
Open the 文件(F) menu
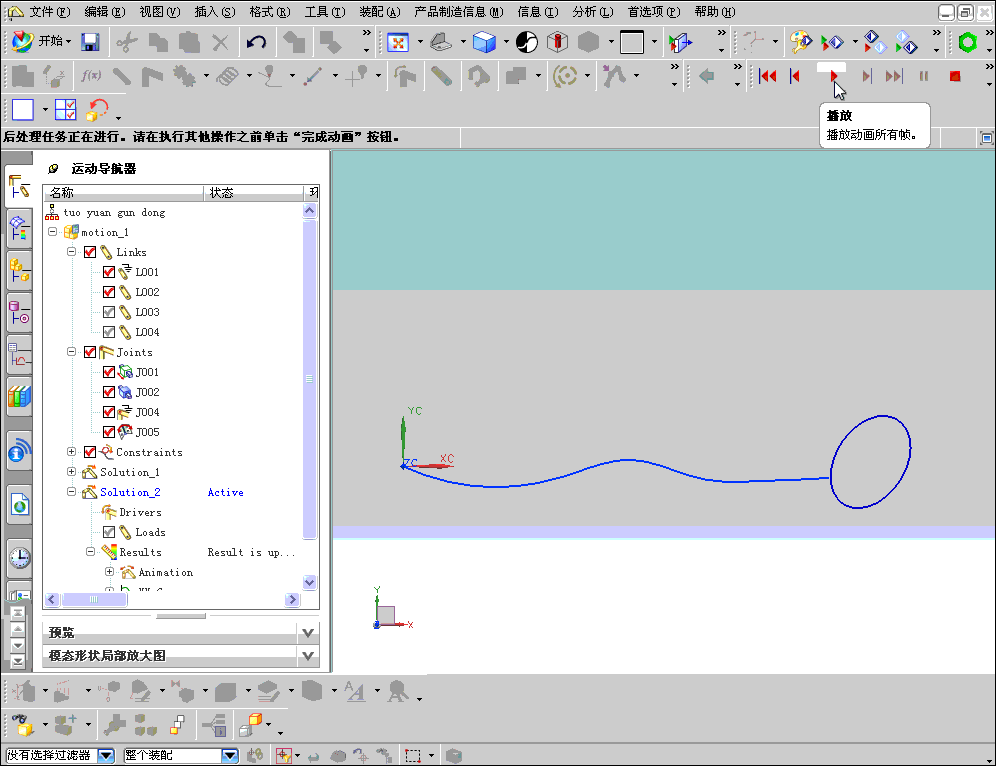point(50,12)
